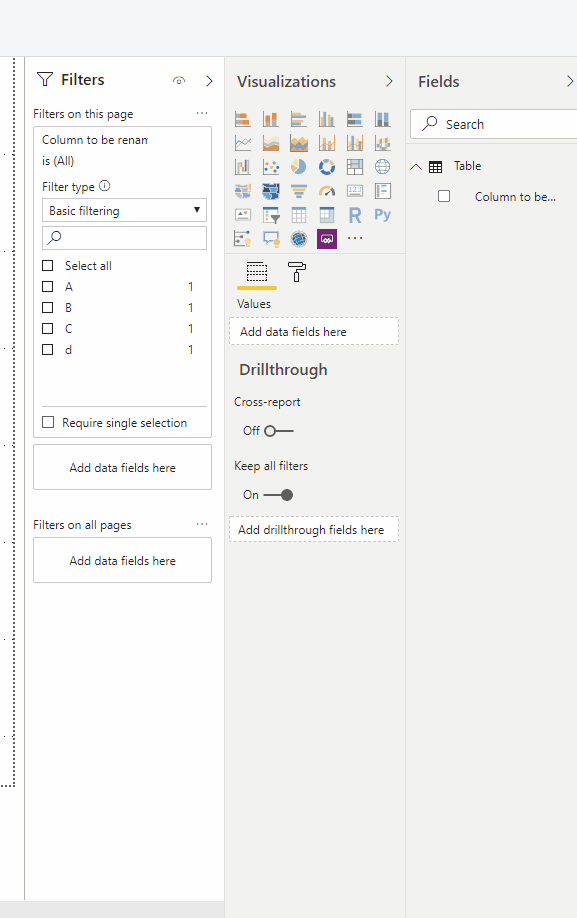Add a Scatter chart visual
This screenshot has height=918, width=577.
click(271, 167)
